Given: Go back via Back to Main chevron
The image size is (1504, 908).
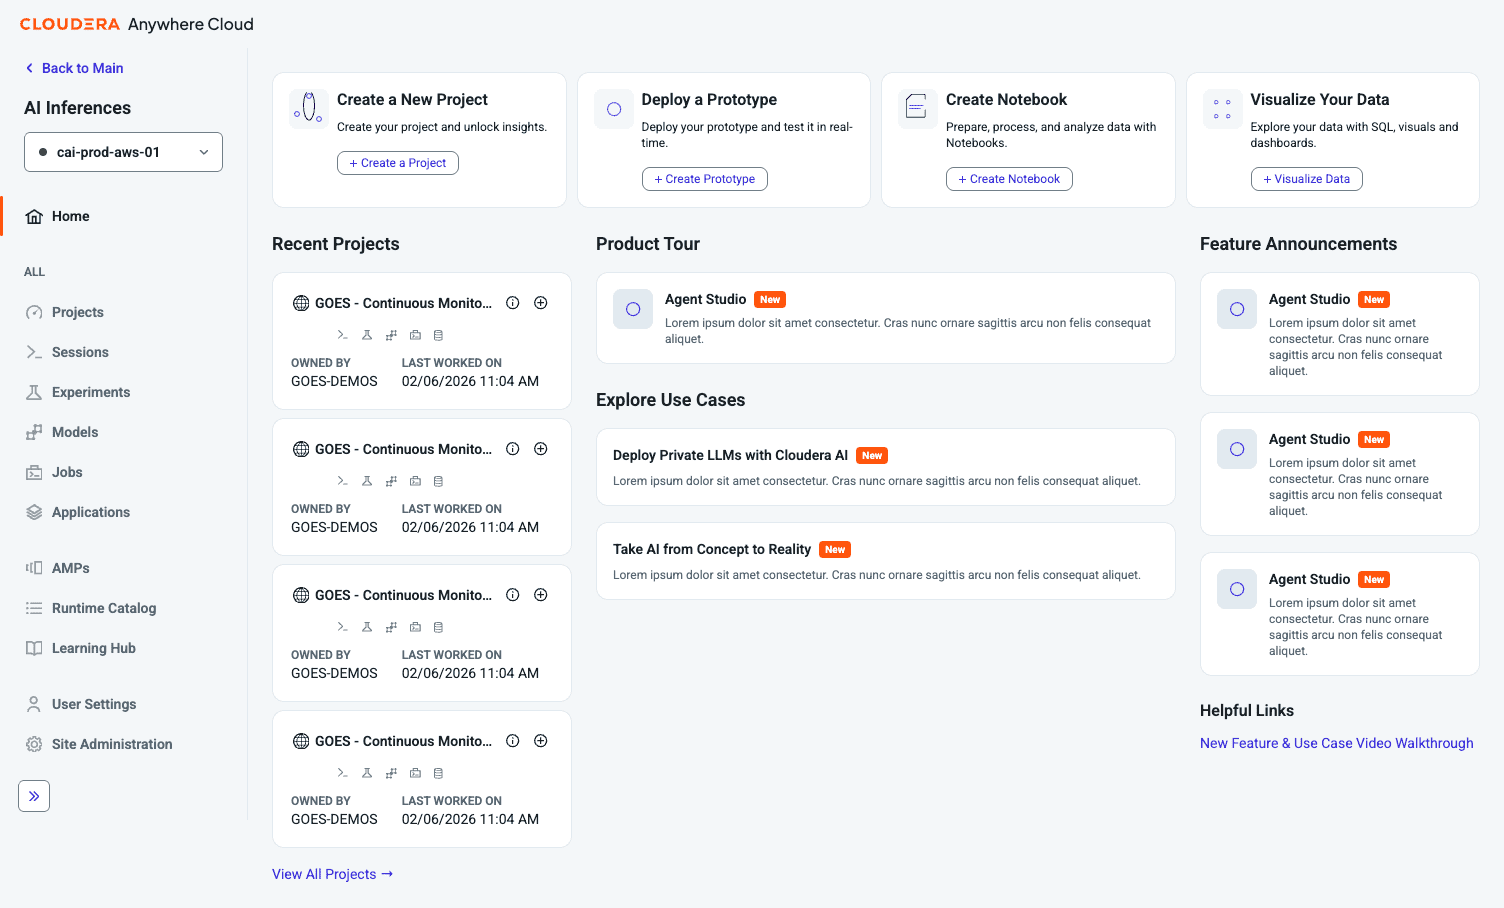Looking at the screenshot, I should click(29, 68).
